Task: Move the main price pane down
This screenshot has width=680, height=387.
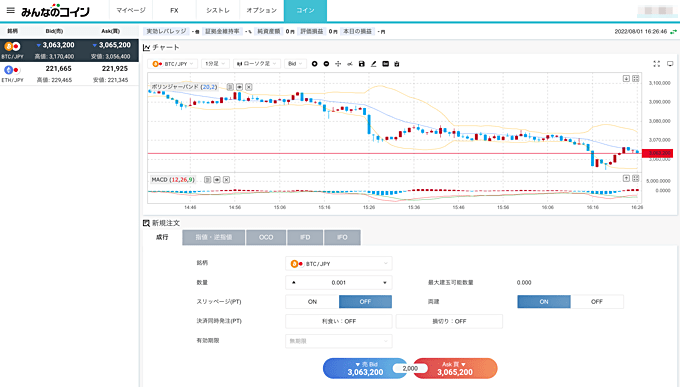Action: tap(626, 79)
